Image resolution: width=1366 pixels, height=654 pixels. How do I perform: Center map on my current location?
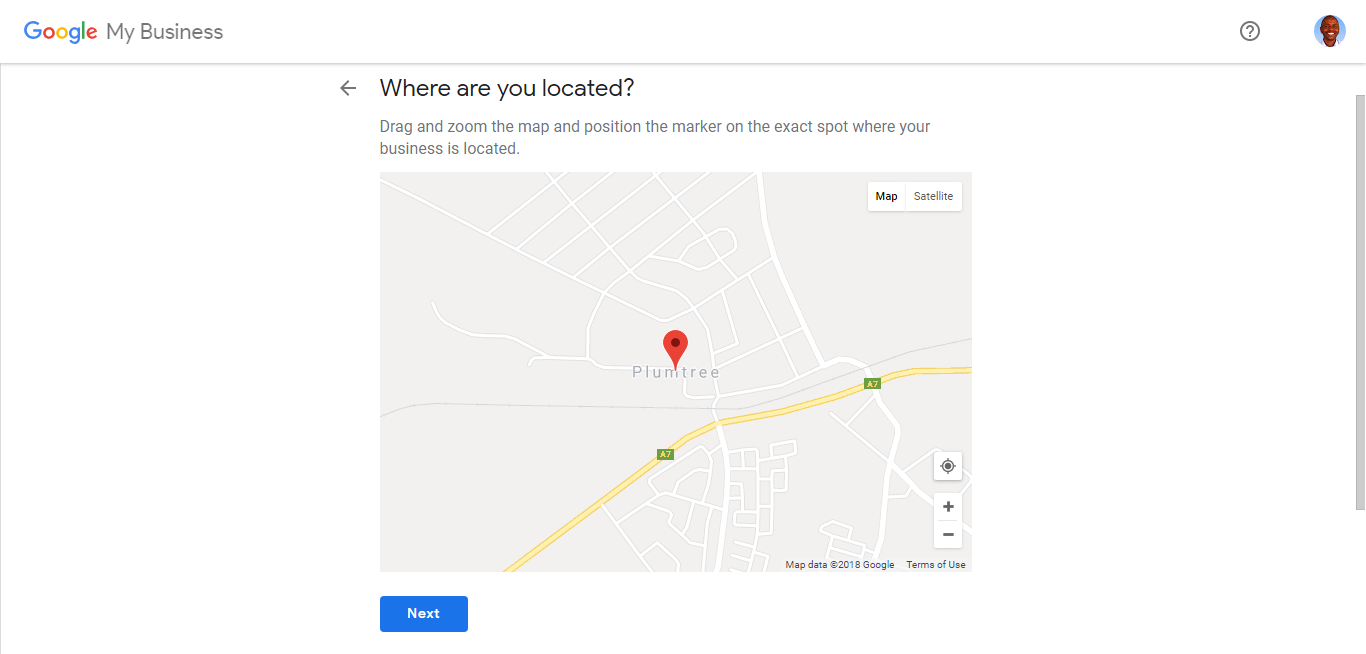pyautogui.click(x=948, y=466)
